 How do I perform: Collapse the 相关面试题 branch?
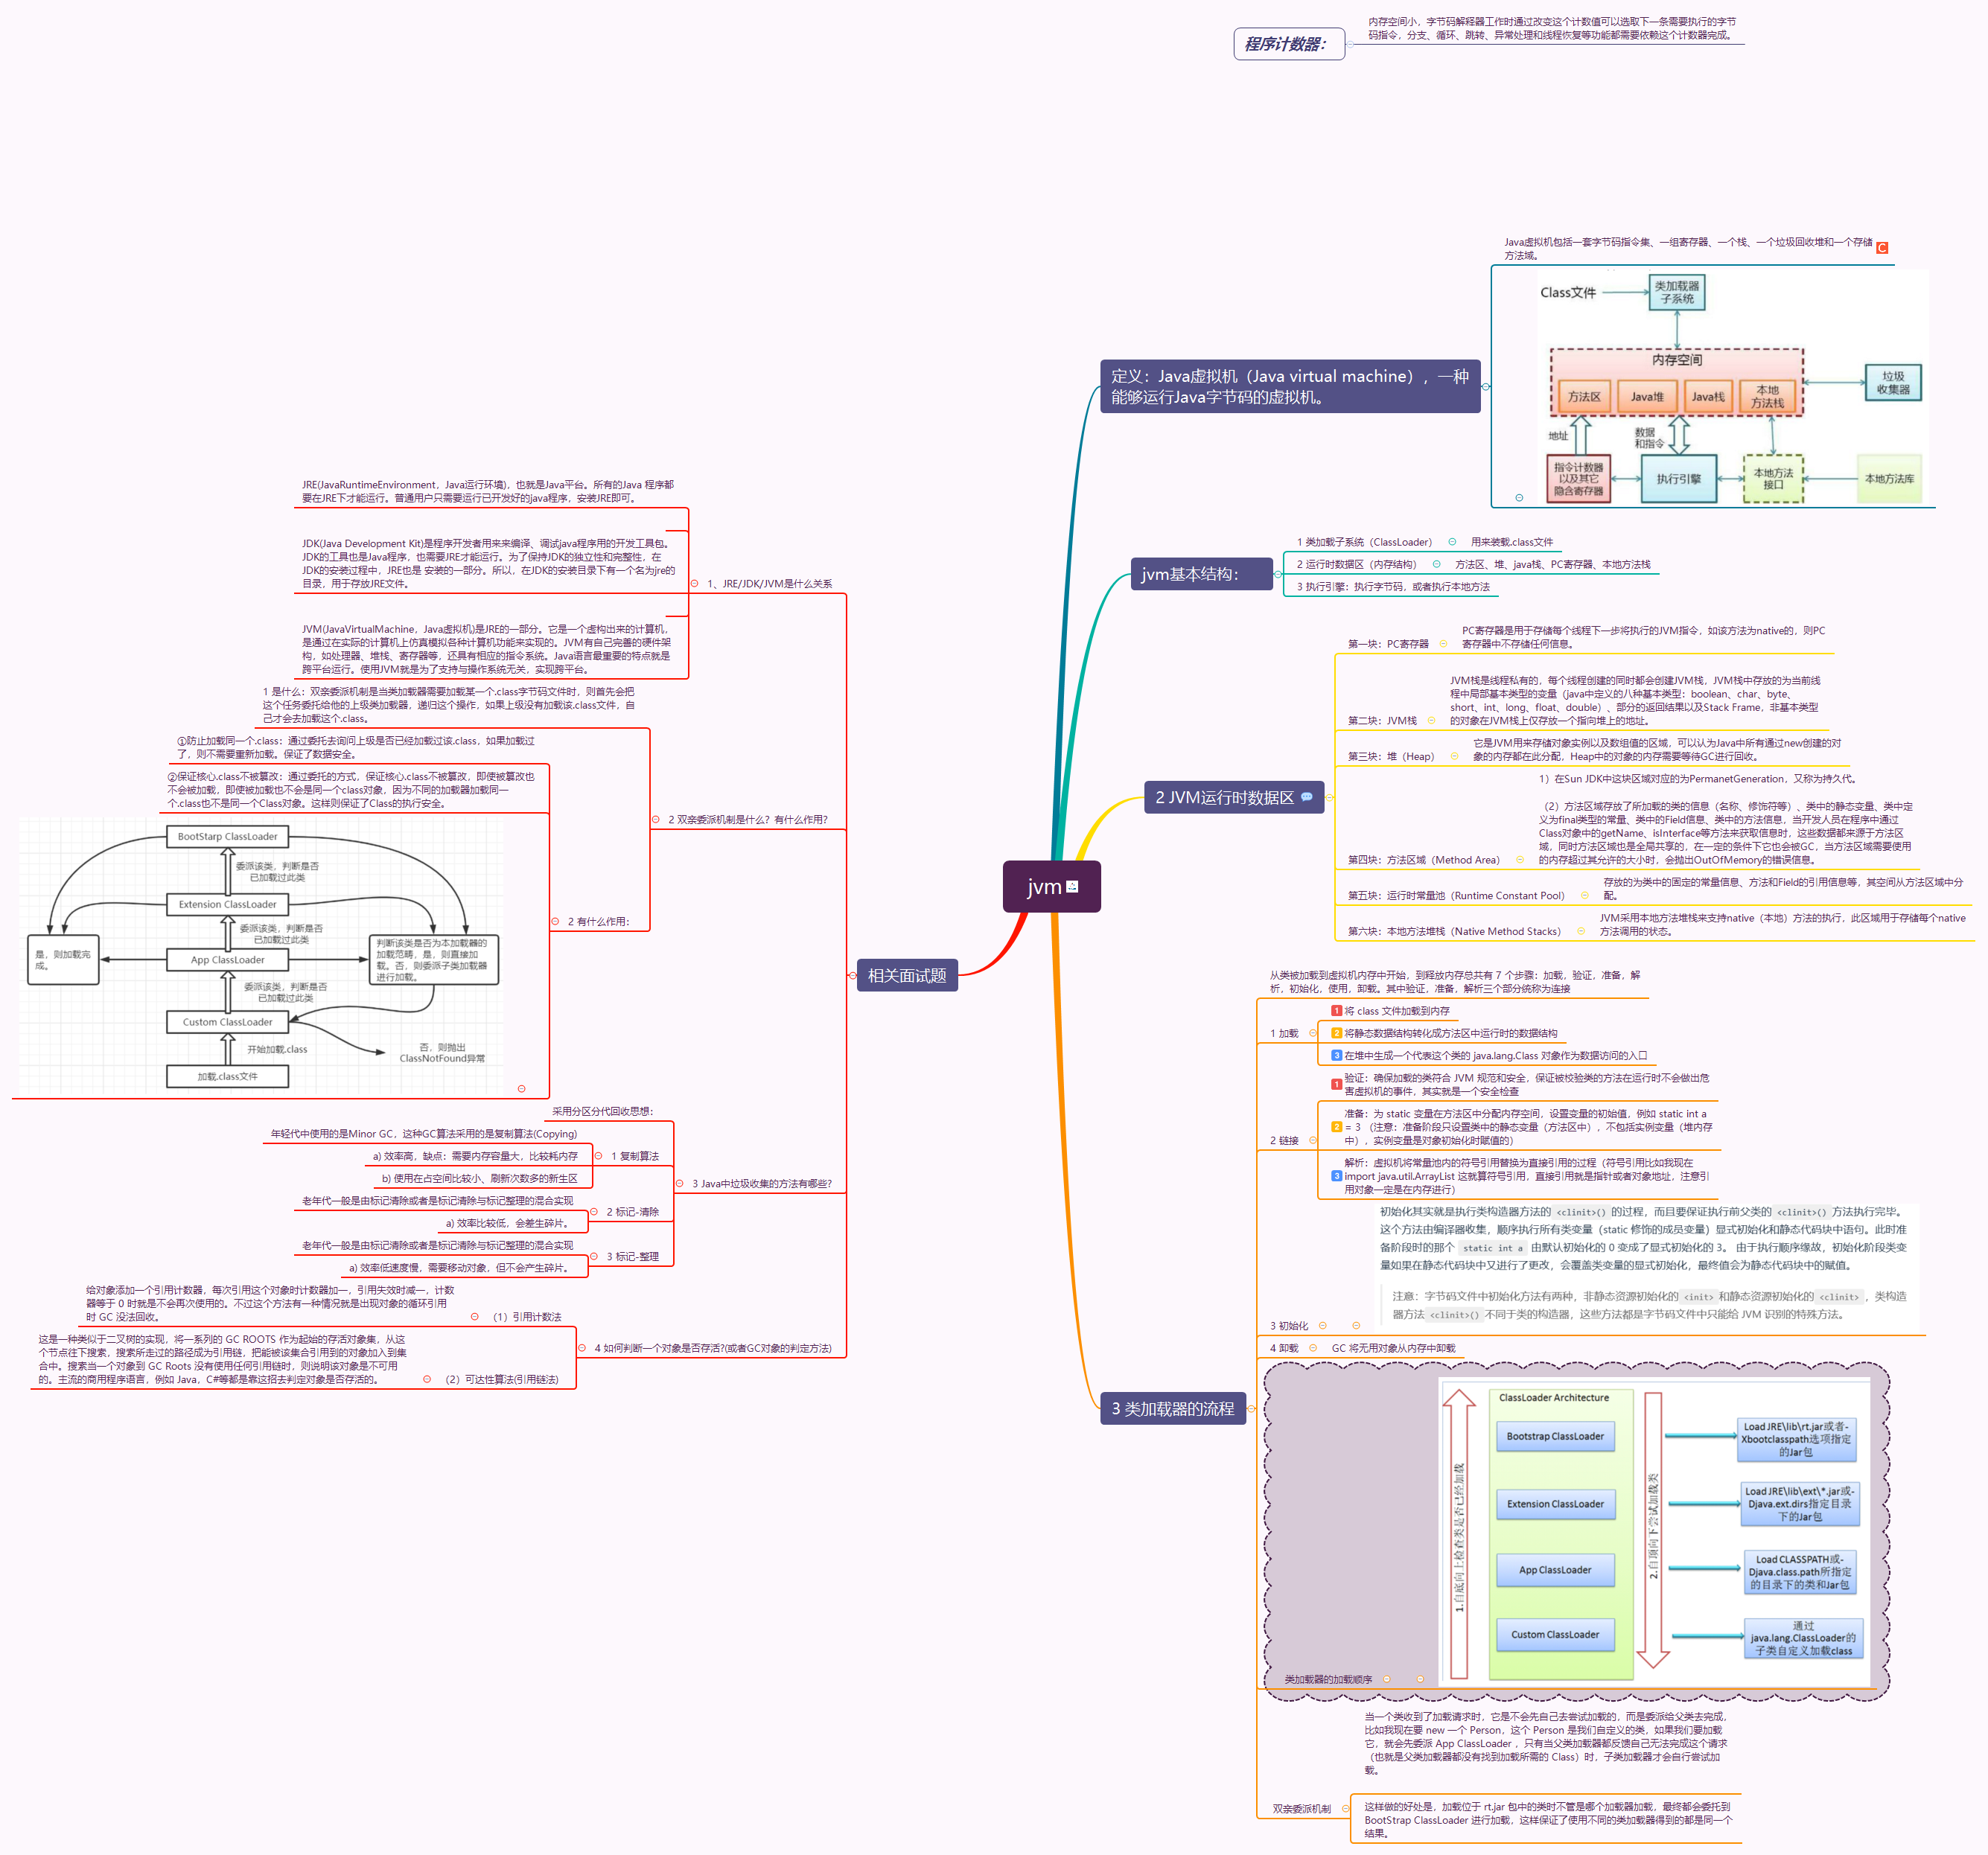(x=852, y=975)
